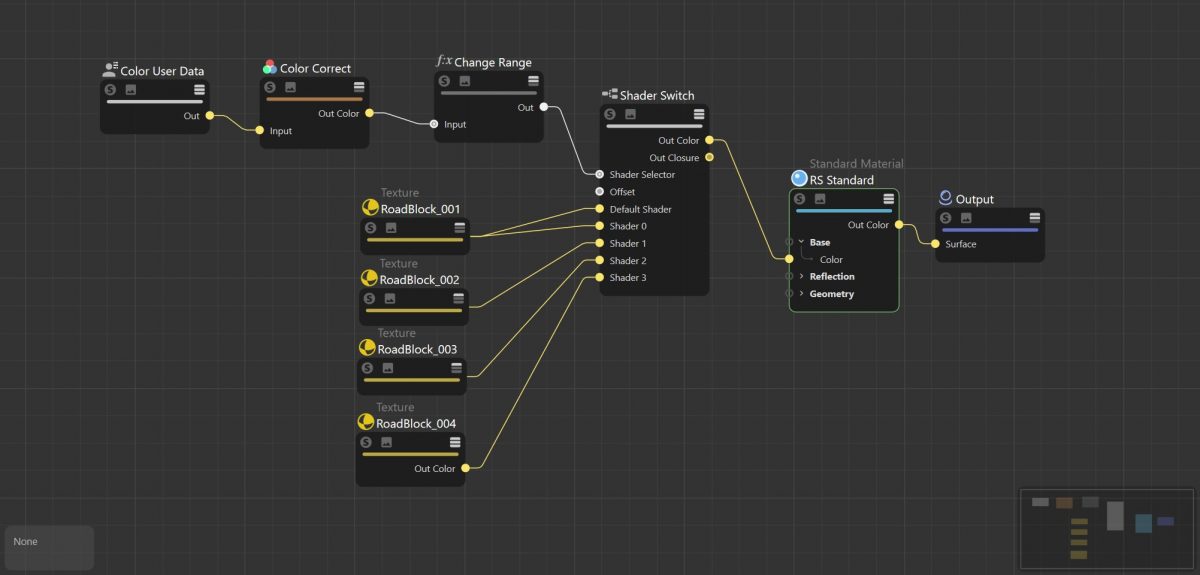Collapse the Base group in RS Standard

click(801, 242)
